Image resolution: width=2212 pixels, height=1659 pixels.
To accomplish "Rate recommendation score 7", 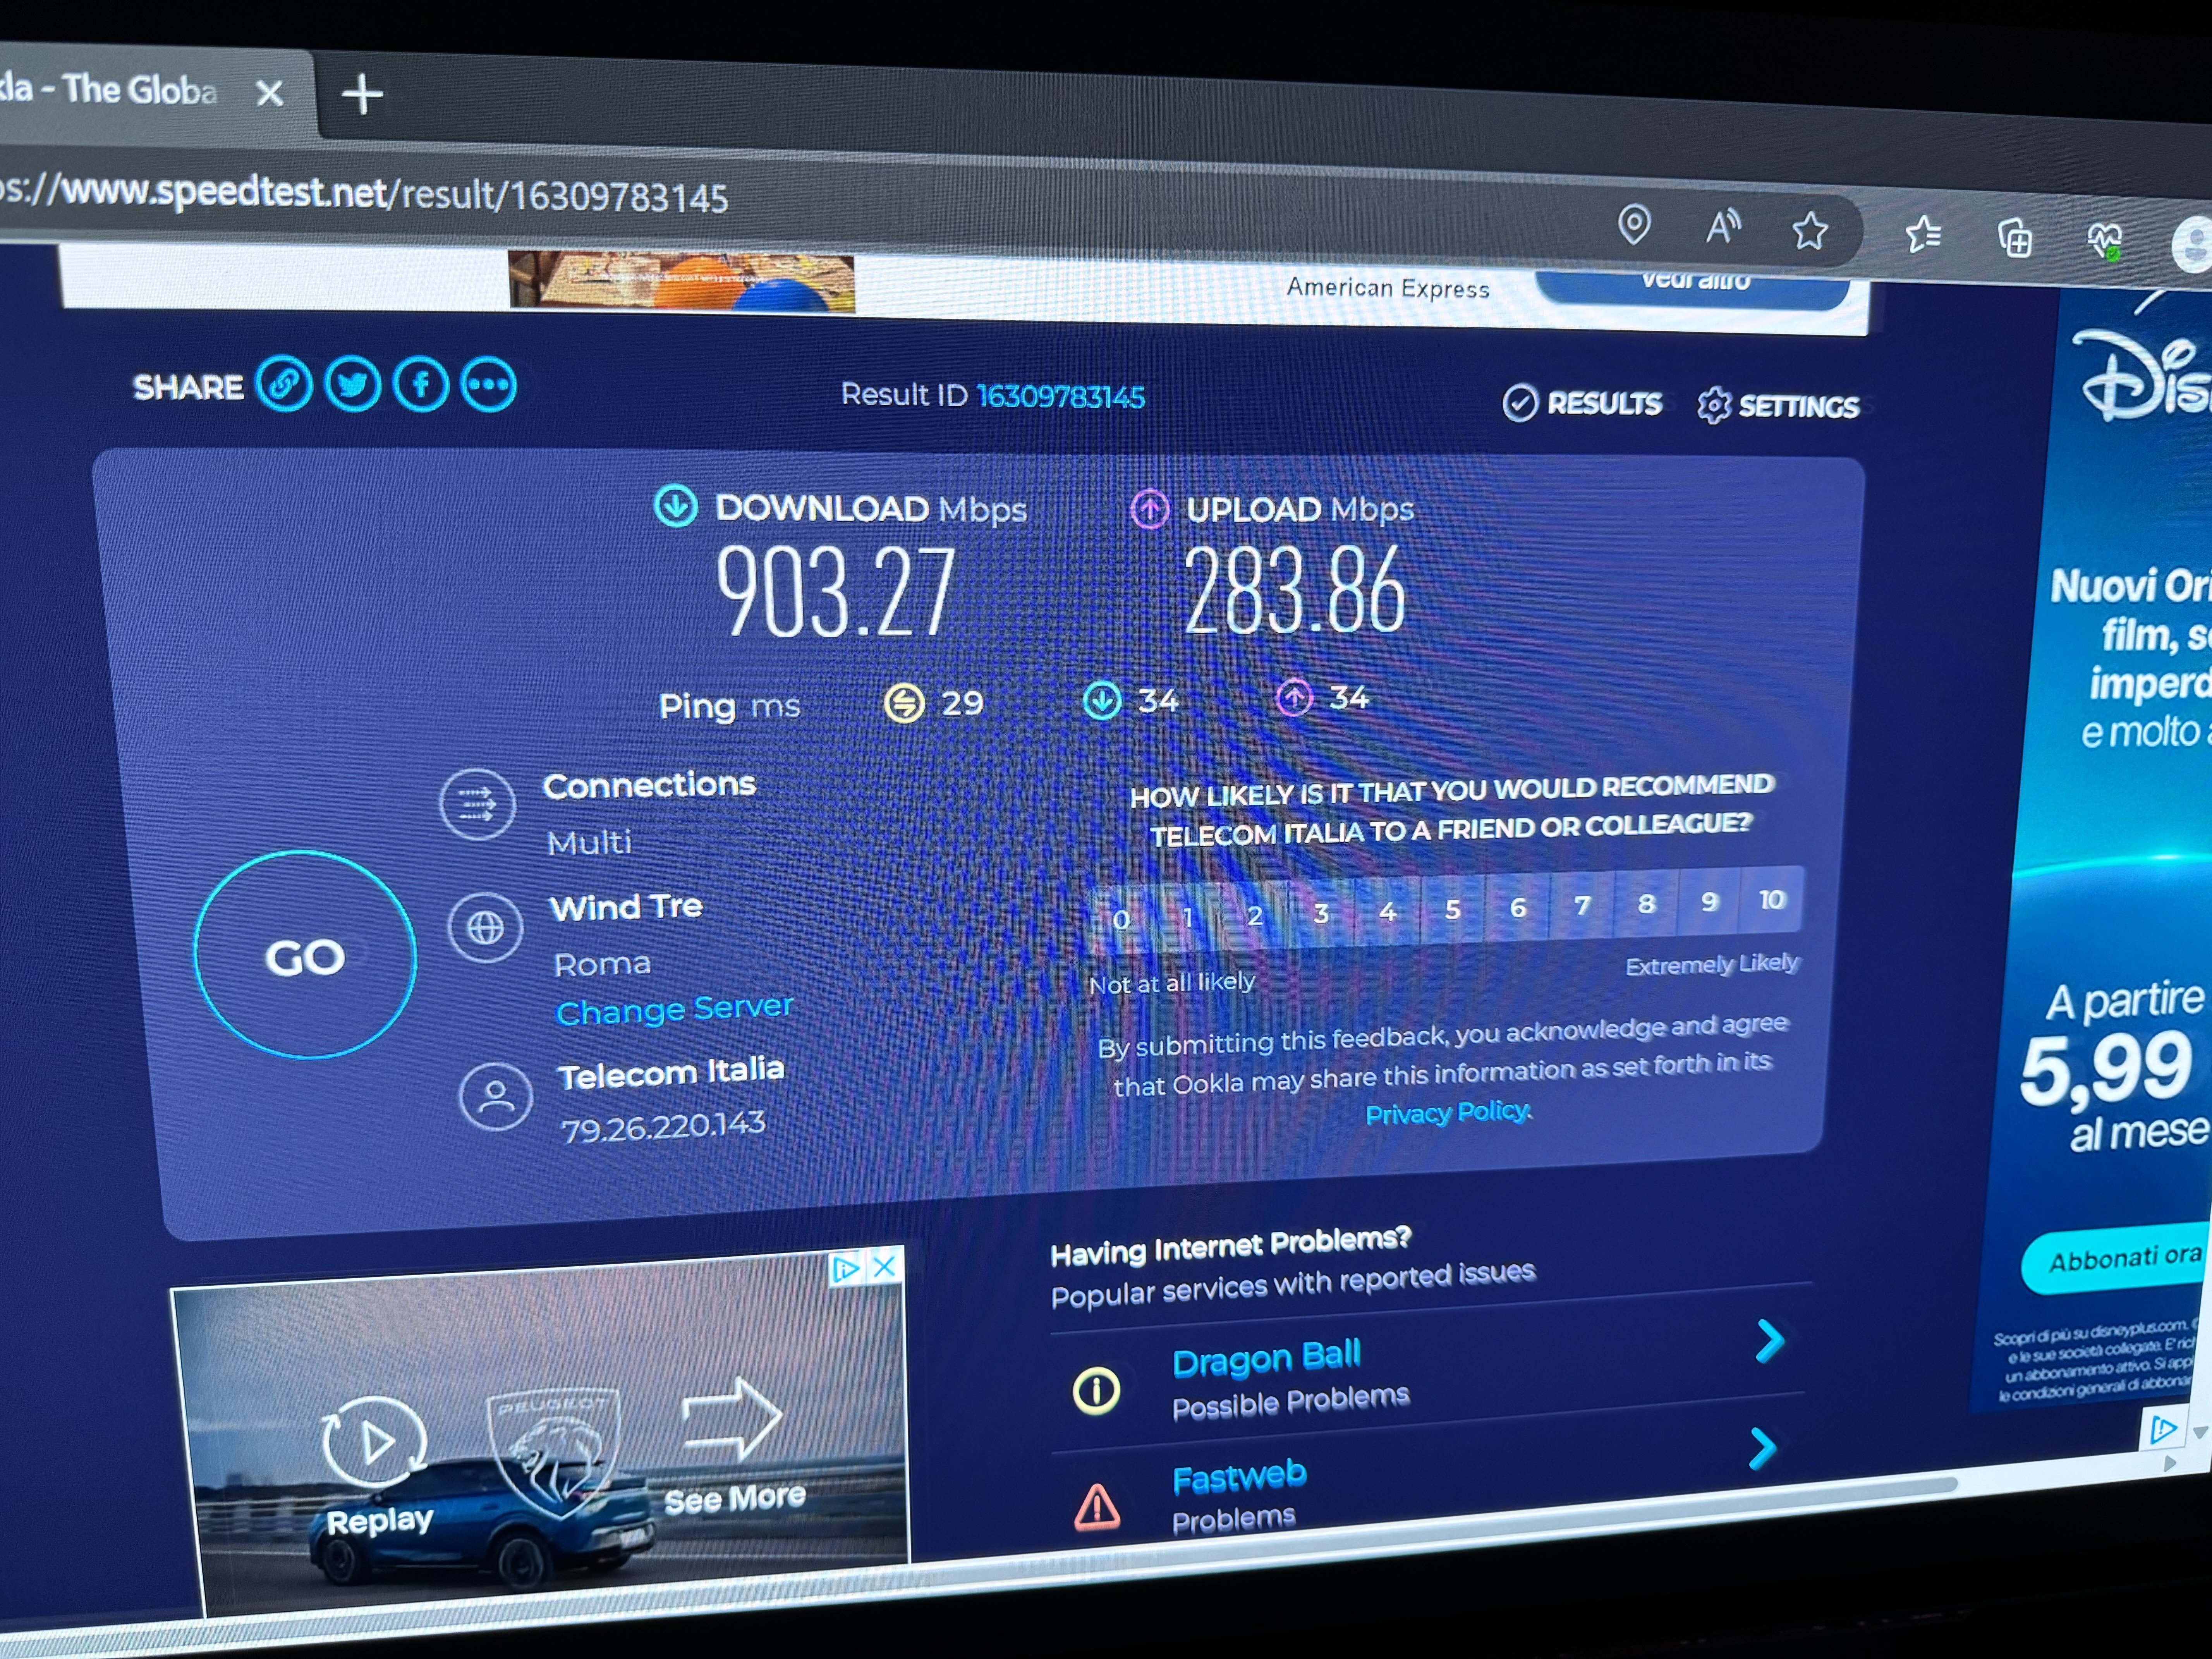I will click(1582, 905).
